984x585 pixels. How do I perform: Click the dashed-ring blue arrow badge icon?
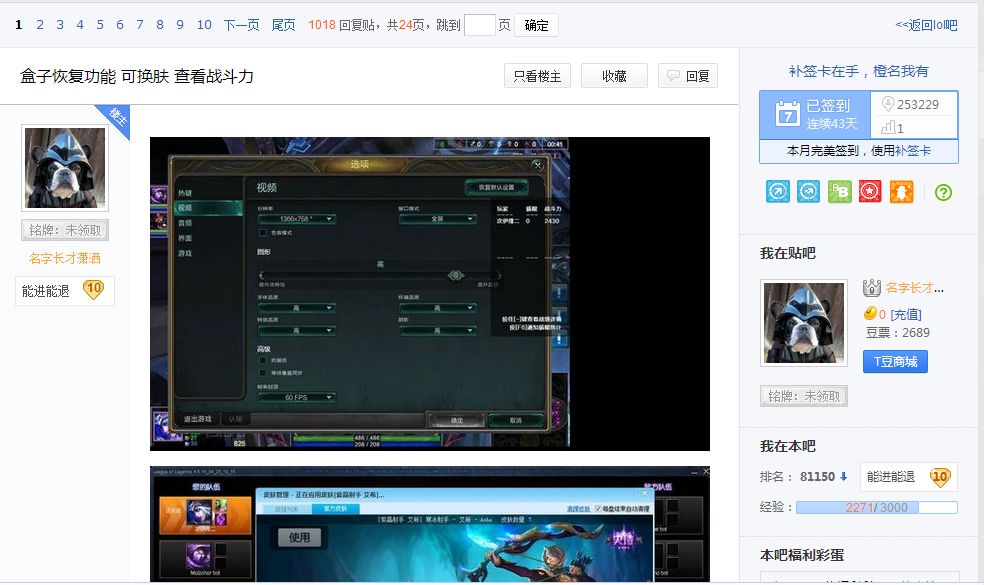tap(808, 191)
